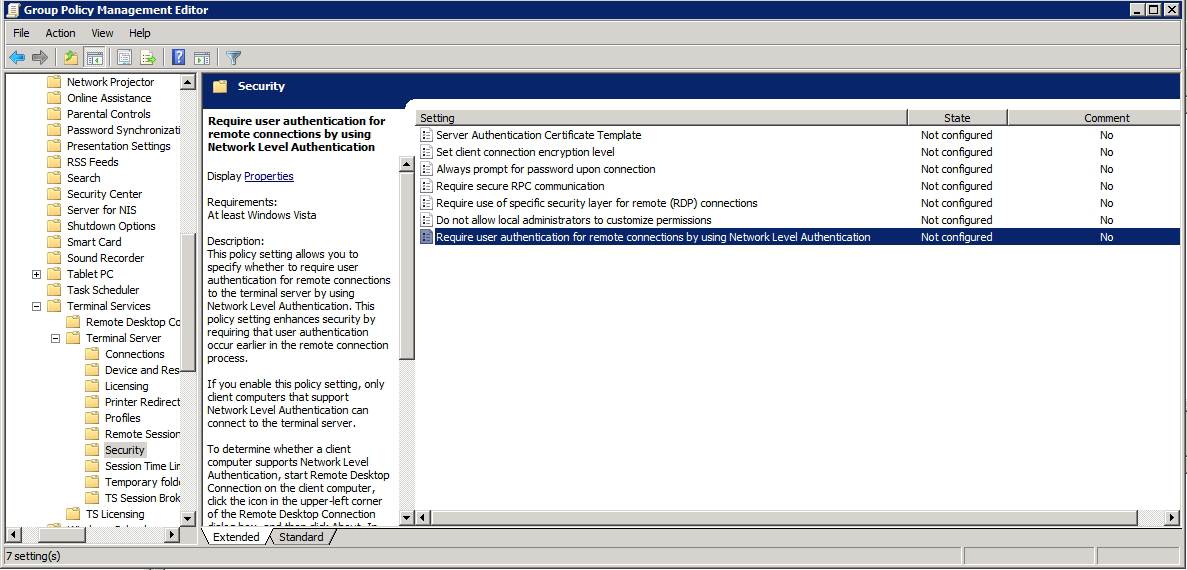Select the Licensing folder in tree
The height and width of the screenshot is (570, 1187).
coord(126,386)
